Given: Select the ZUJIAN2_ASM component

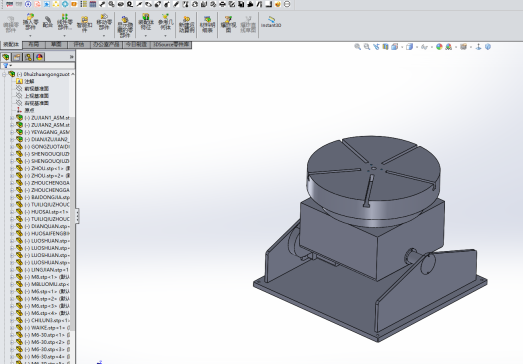Looking at the screenshot, I should point(43,125).
